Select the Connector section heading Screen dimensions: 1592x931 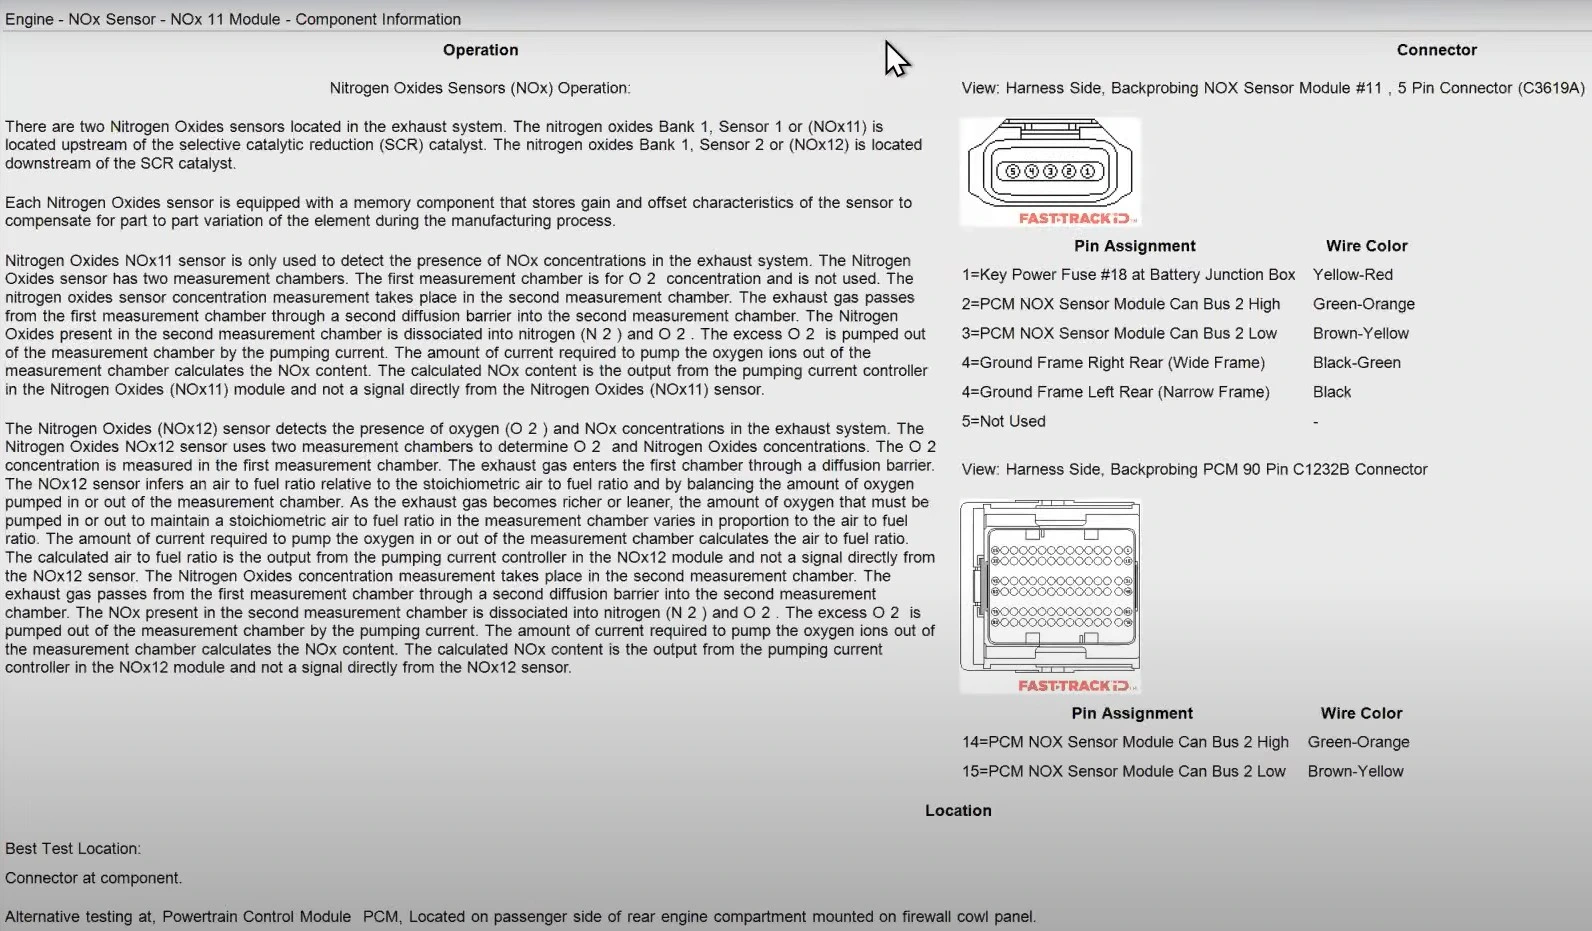[x=1436, y=50]
